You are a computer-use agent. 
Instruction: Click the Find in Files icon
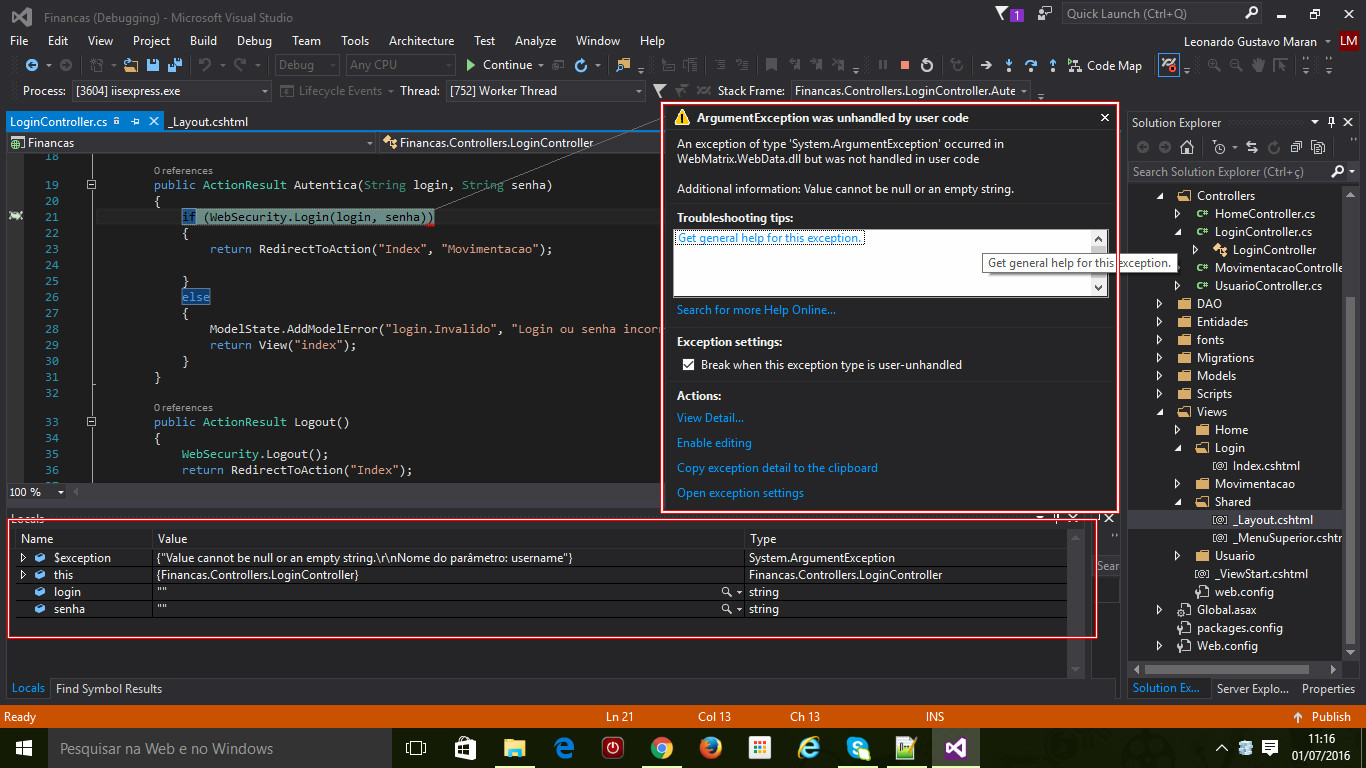coord(623,65)
